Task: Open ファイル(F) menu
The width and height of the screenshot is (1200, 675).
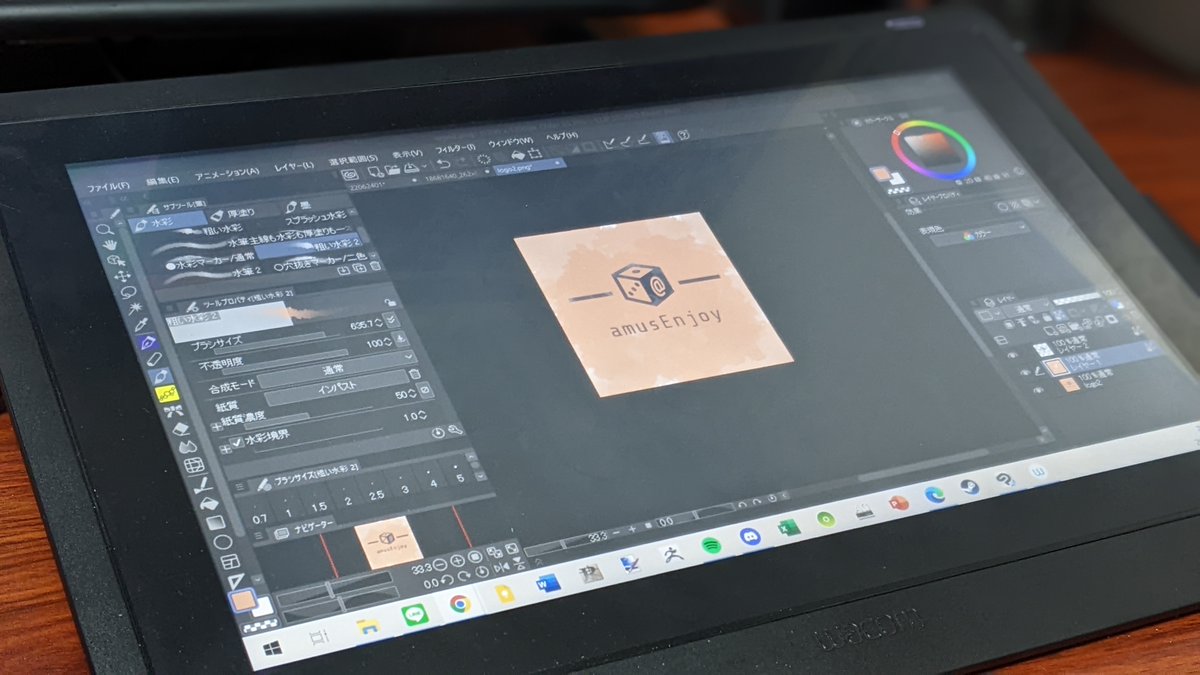Action: [x=107, y=186]
